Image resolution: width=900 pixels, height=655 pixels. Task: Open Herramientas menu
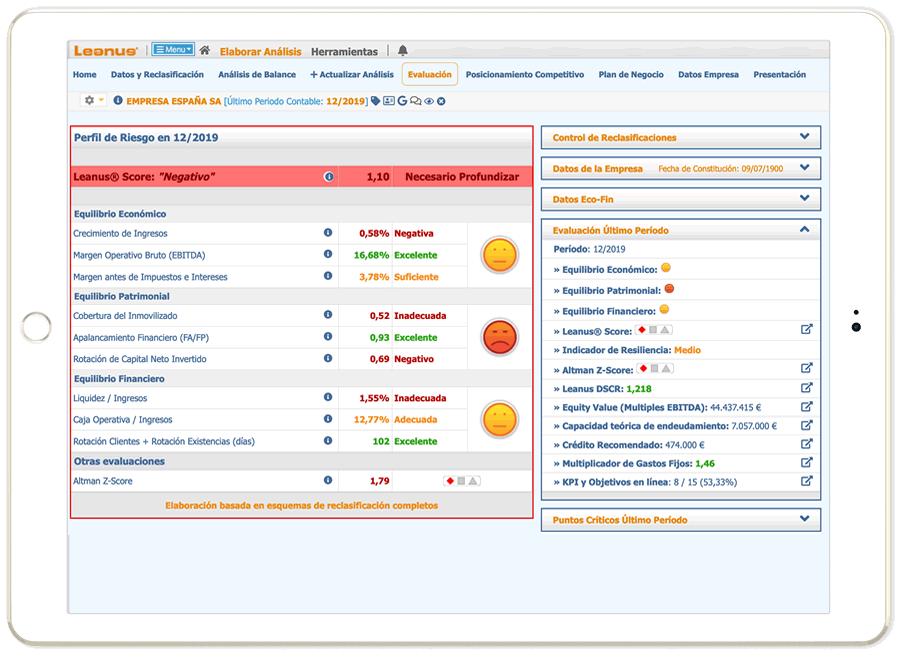pyautogui.click(x=344, y=52)
